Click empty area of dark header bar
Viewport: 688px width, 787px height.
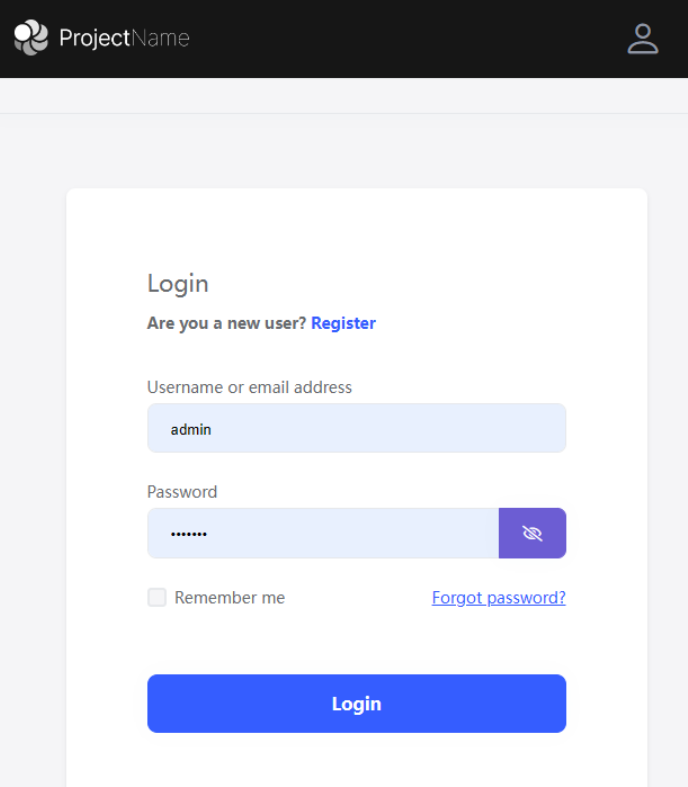(401, 39)
